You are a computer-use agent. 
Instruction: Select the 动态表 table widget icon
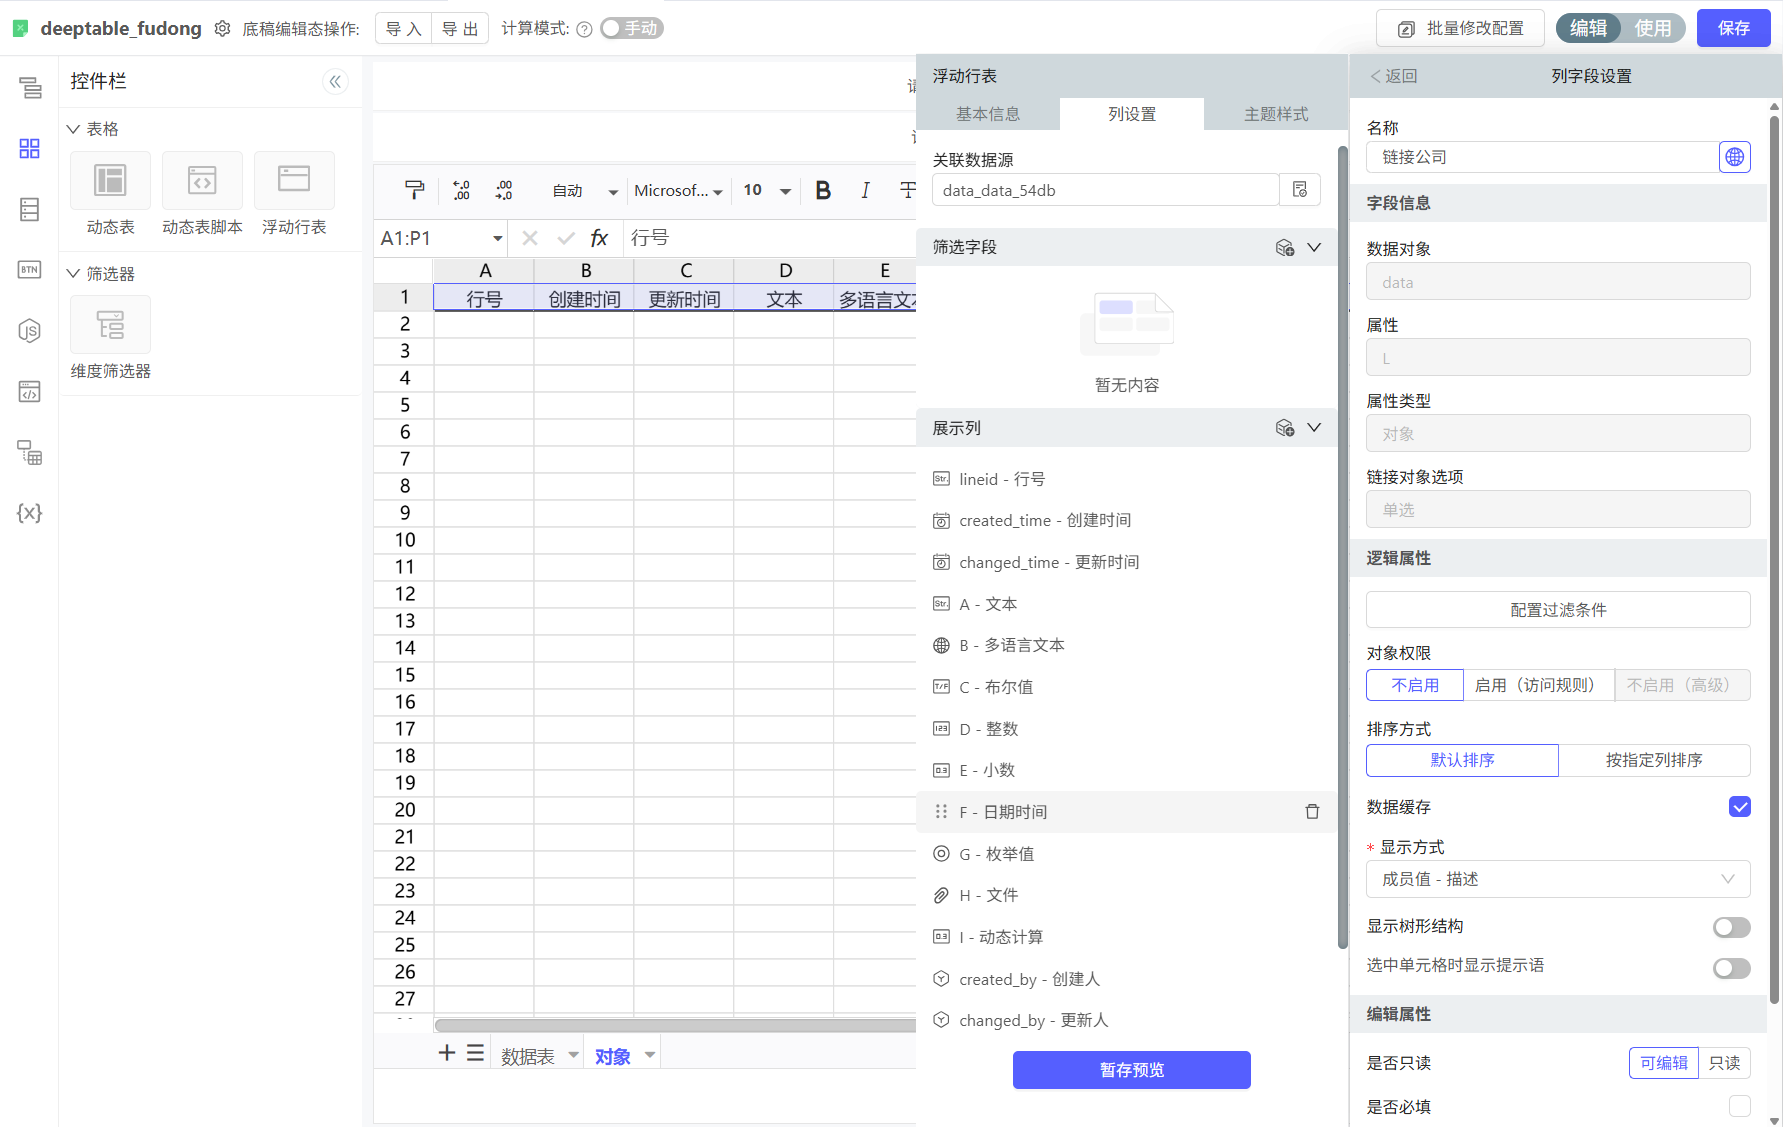[x=110, y=181]
